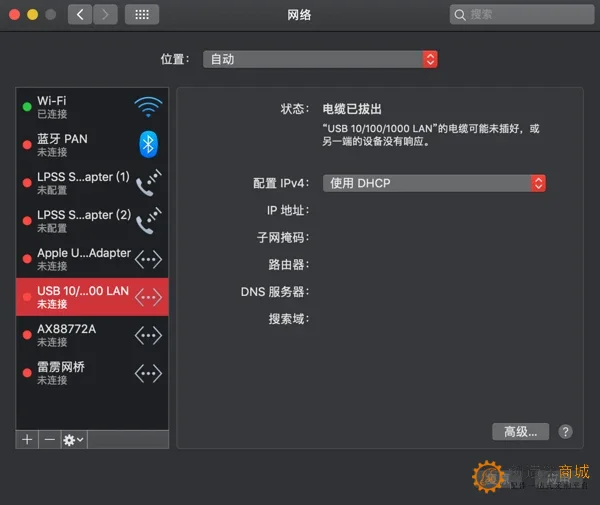Viewport: 600px width, 505px height.
Task: Select the Wi-Fi 已连接 list entry
Action: coord(92,107)
